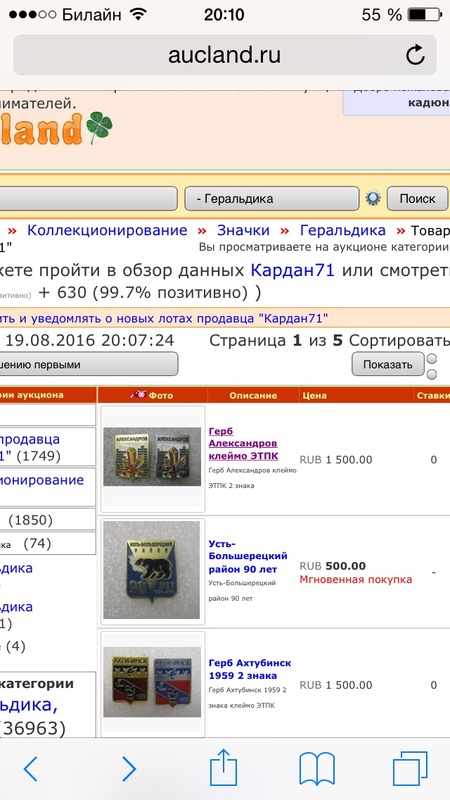Viewport: 450px width, 800px height.
Task: Click the Поиск search button
Action: (417, 198)
